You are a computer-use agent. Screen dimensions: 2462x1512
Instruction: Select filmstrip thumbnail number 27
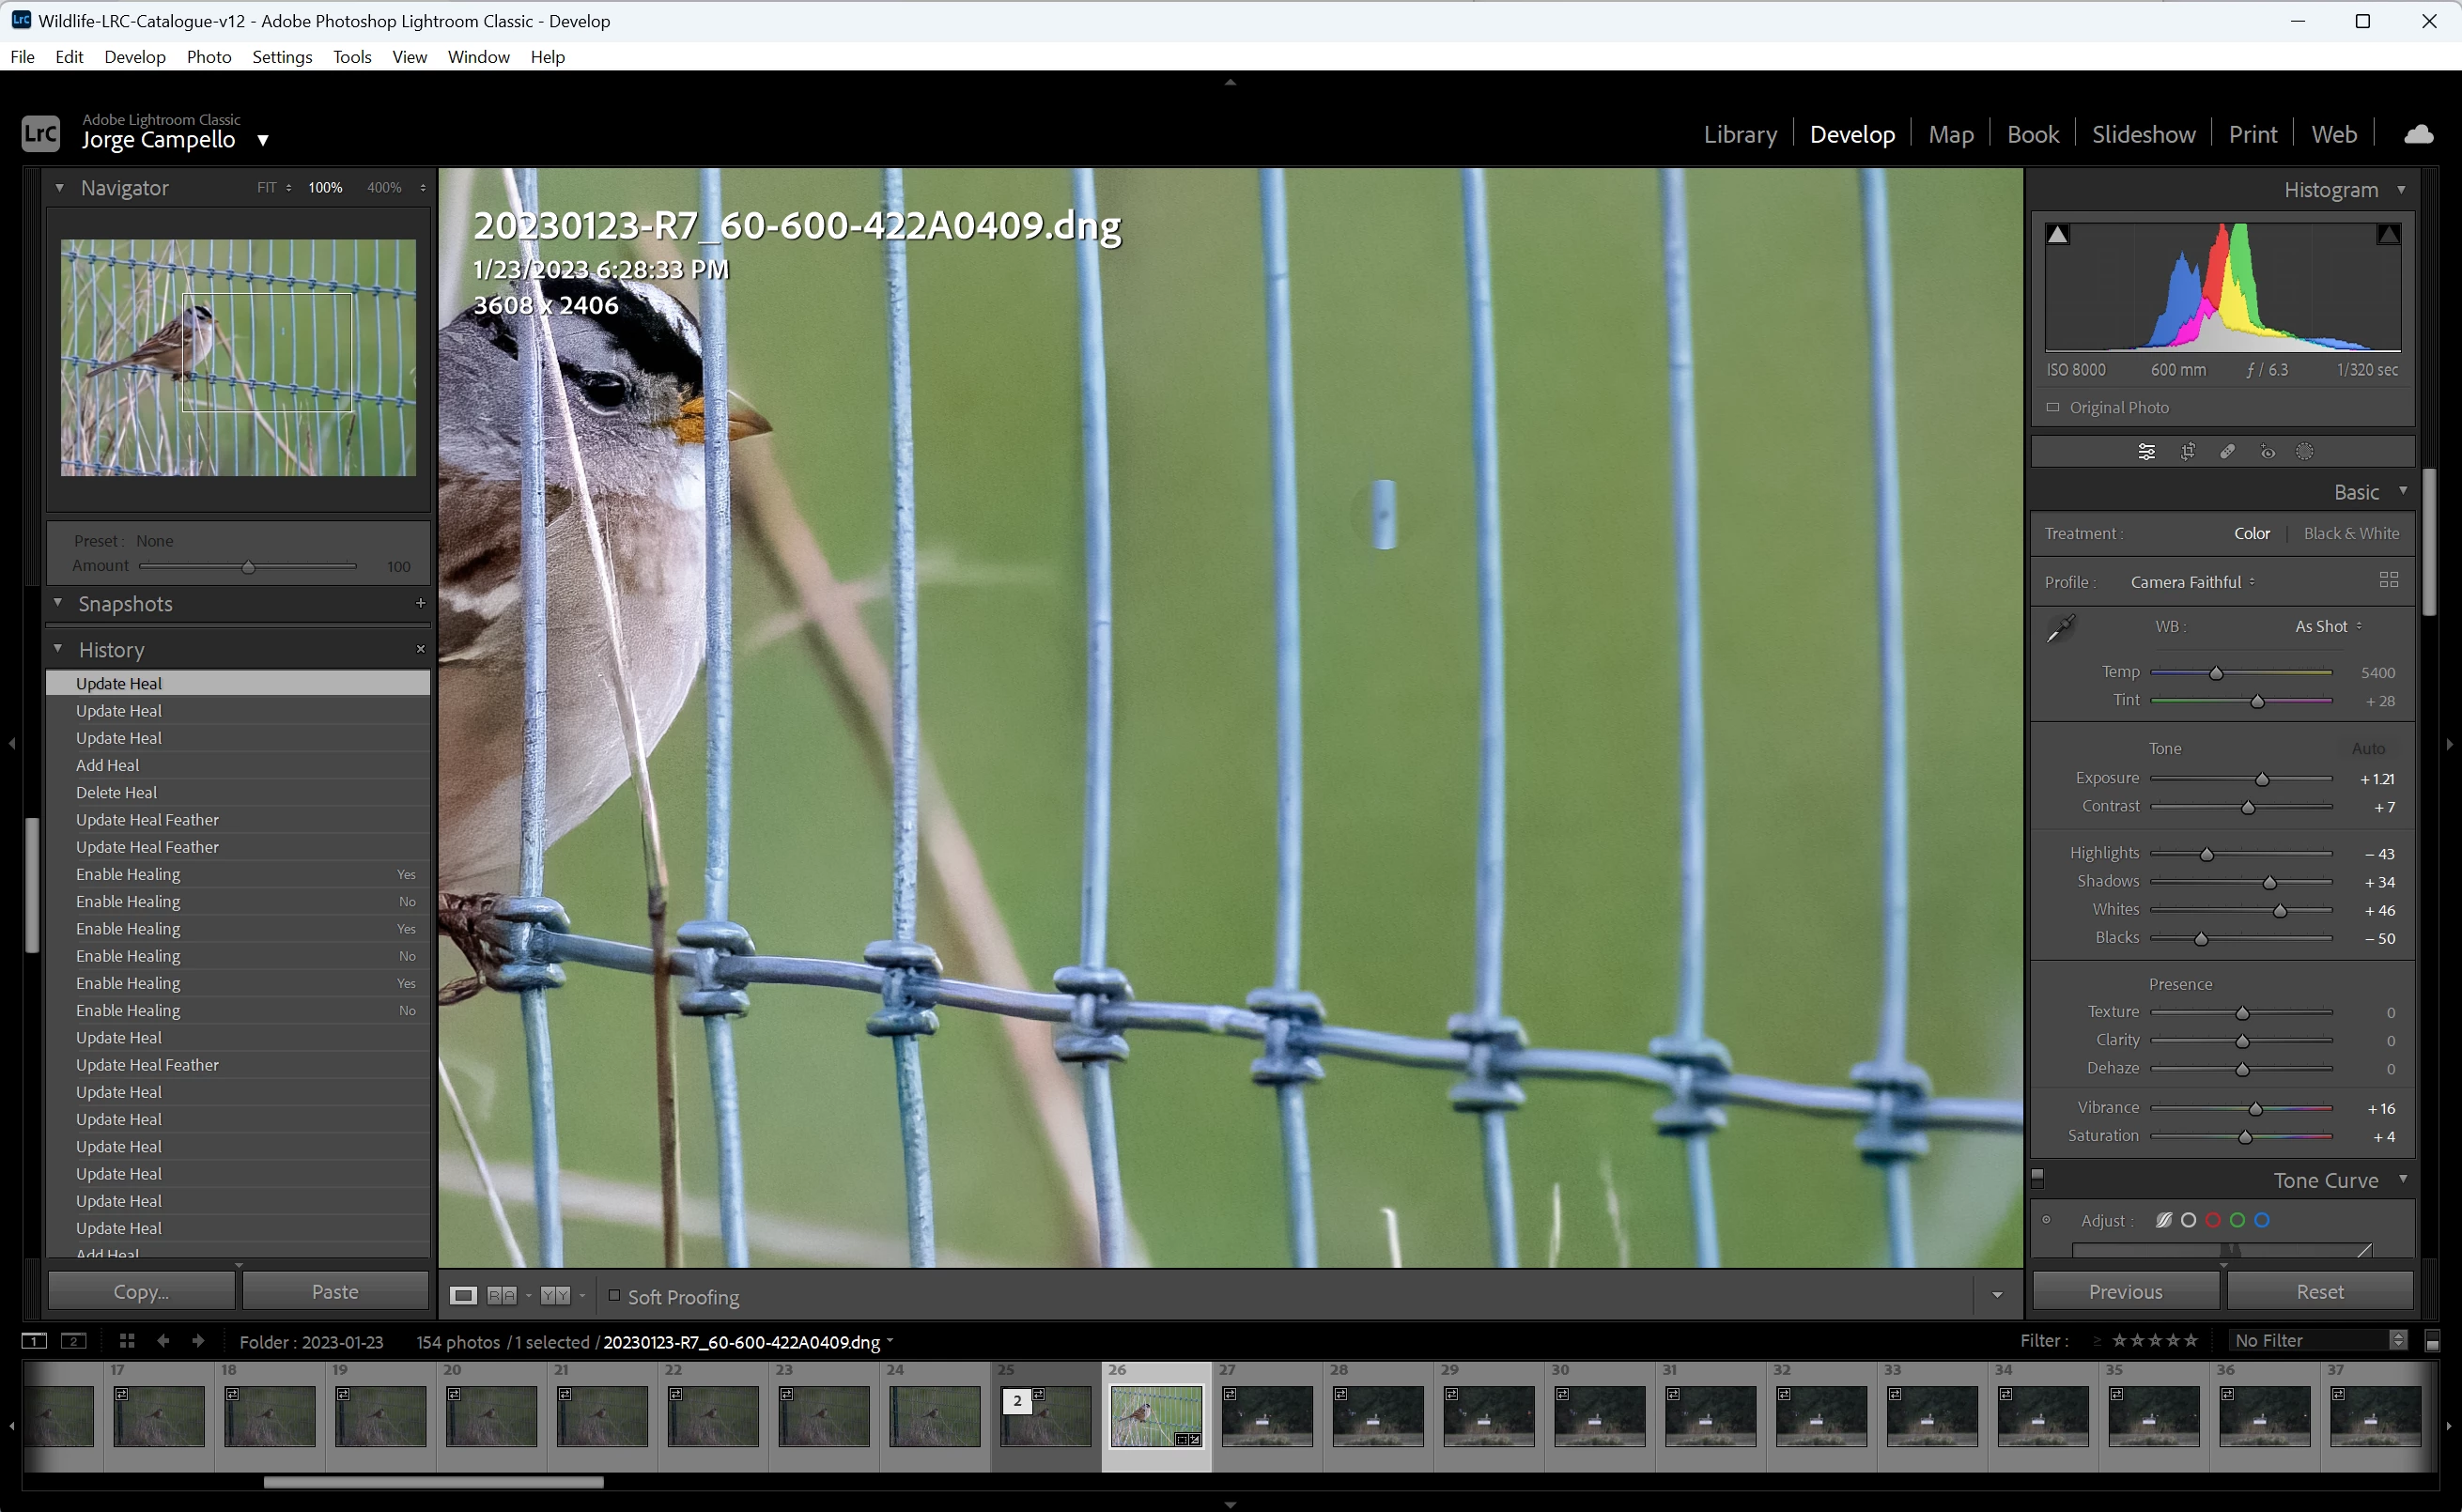[1266, 1414]
